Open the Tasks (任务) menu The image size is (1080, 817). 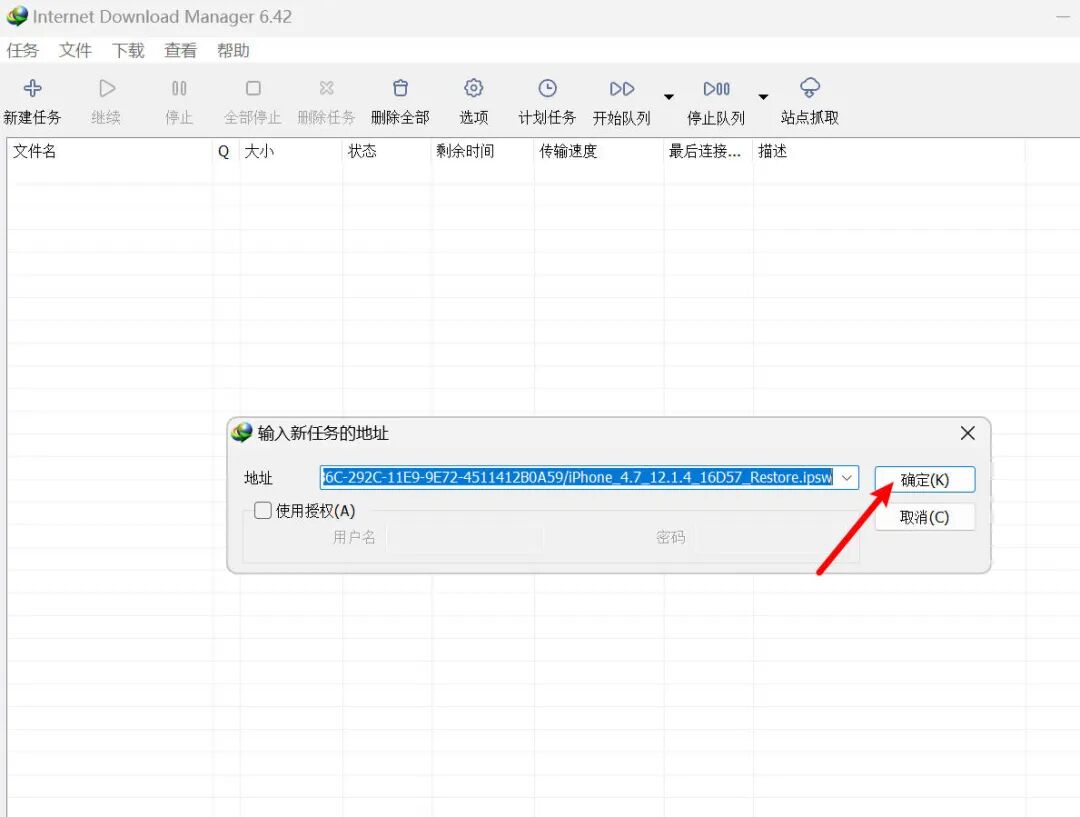(x=23, y=50)
